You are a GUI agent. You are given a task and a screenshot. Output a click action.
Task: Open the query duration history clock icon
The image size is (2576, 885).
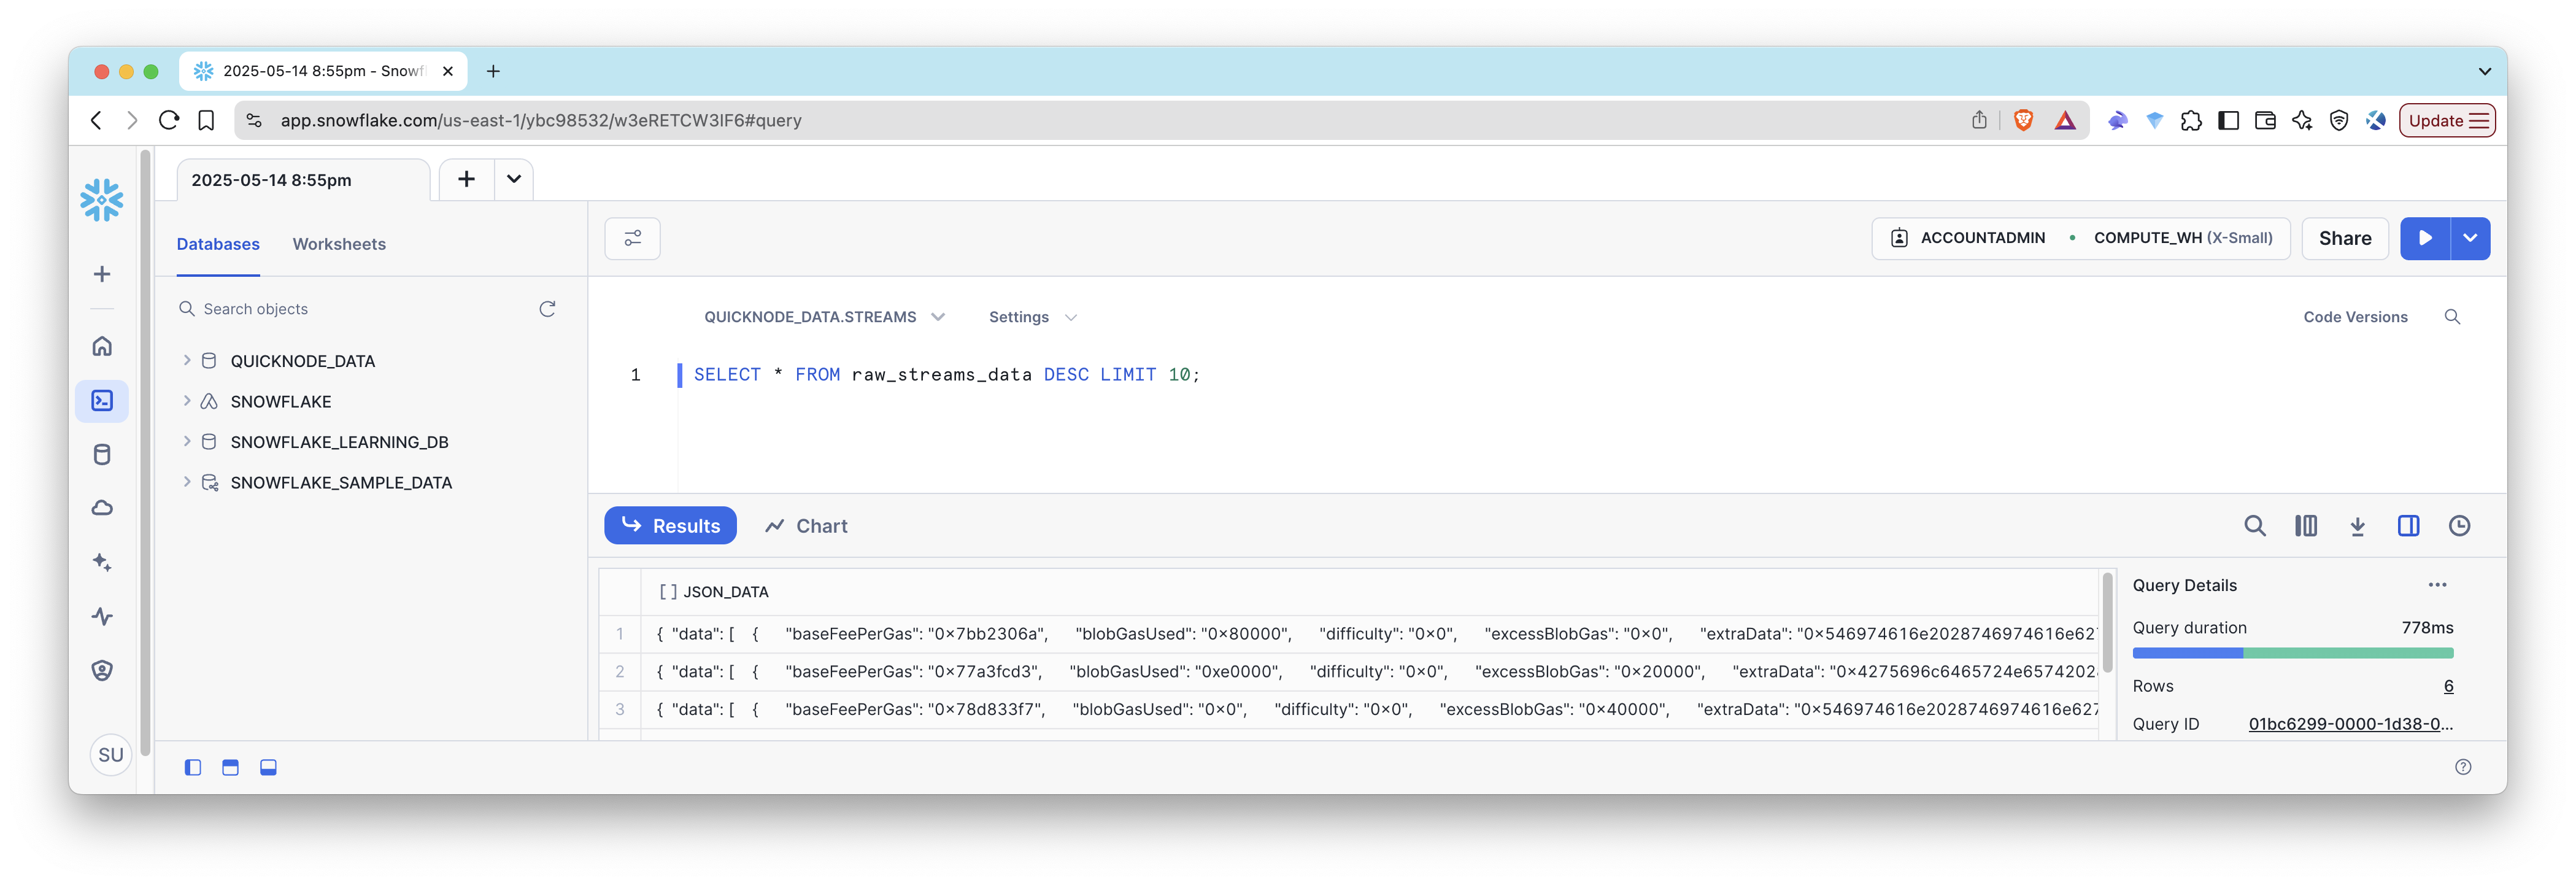[2460, 525]
